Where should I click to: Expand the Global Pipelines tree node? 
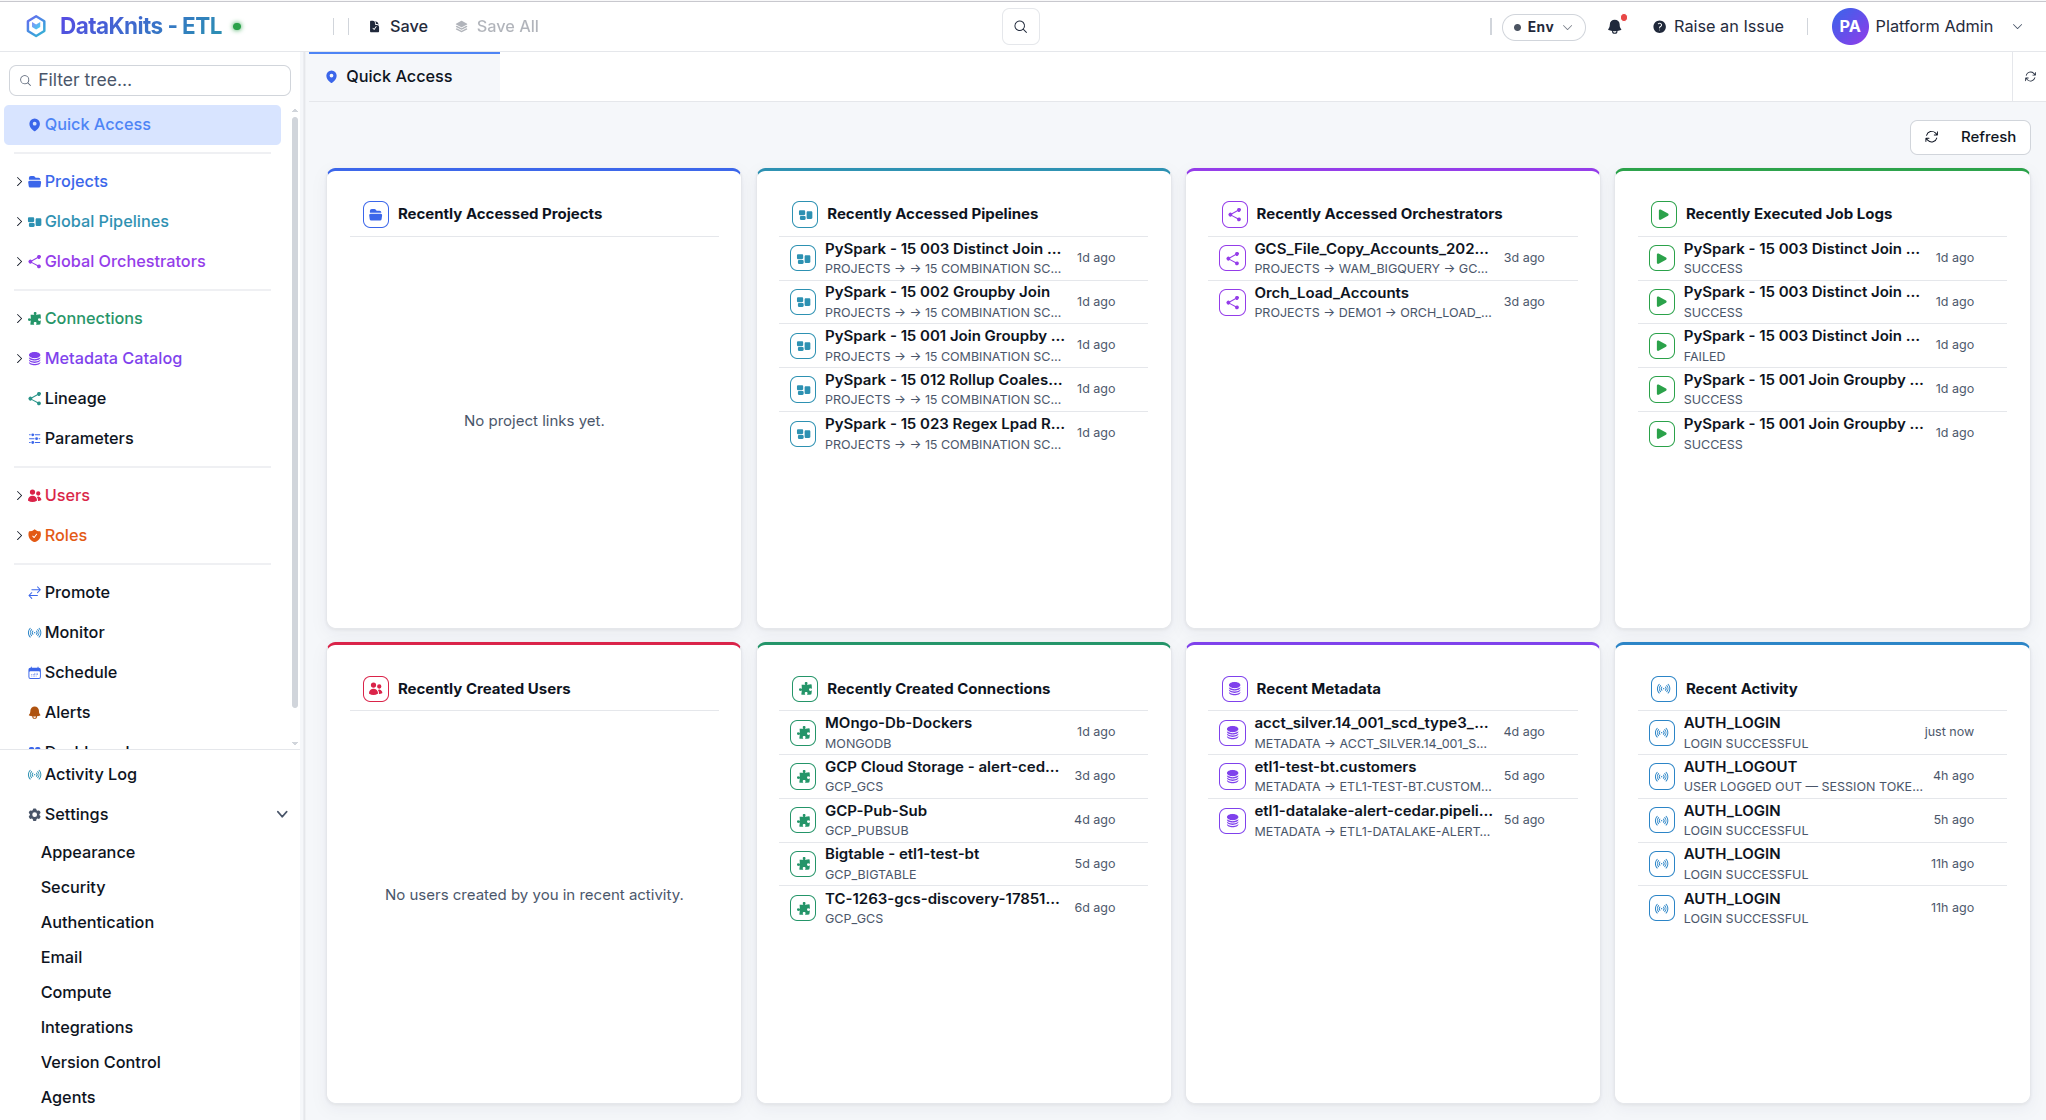click(19, 221)
